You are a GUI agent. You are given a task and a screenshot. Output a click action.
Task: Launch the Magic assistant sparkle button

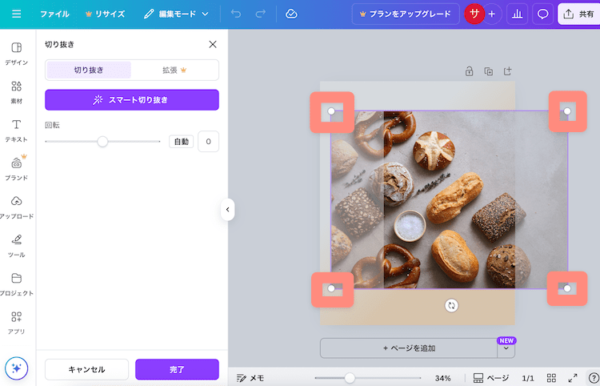pos(16,368)
